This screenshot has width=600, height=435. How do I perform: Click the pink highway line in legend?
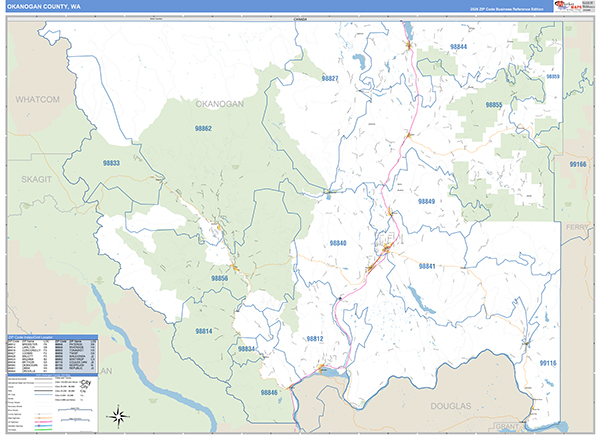(43, 422)
